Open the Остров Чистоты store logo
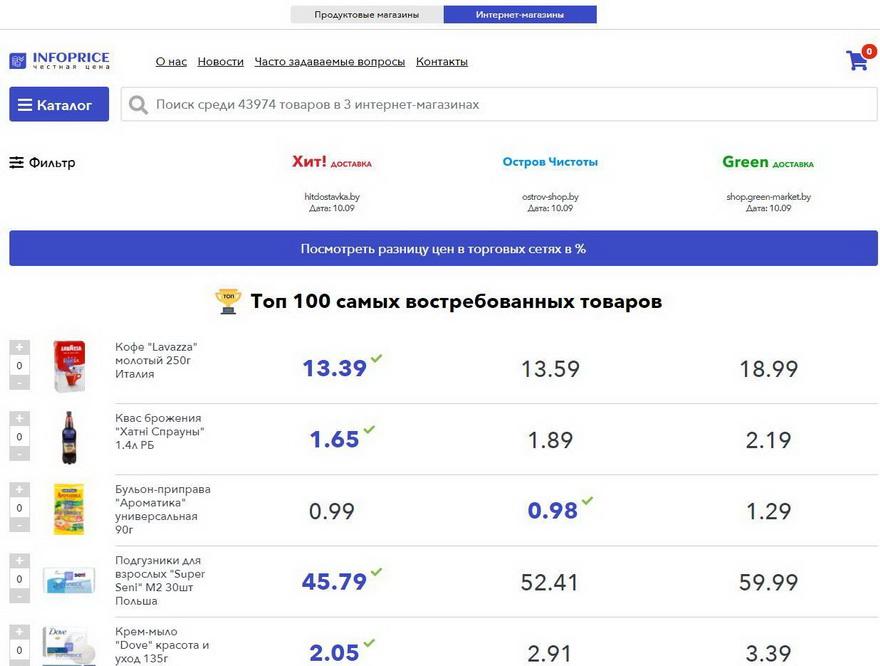 pyautogui.click(x=550, y=162)
